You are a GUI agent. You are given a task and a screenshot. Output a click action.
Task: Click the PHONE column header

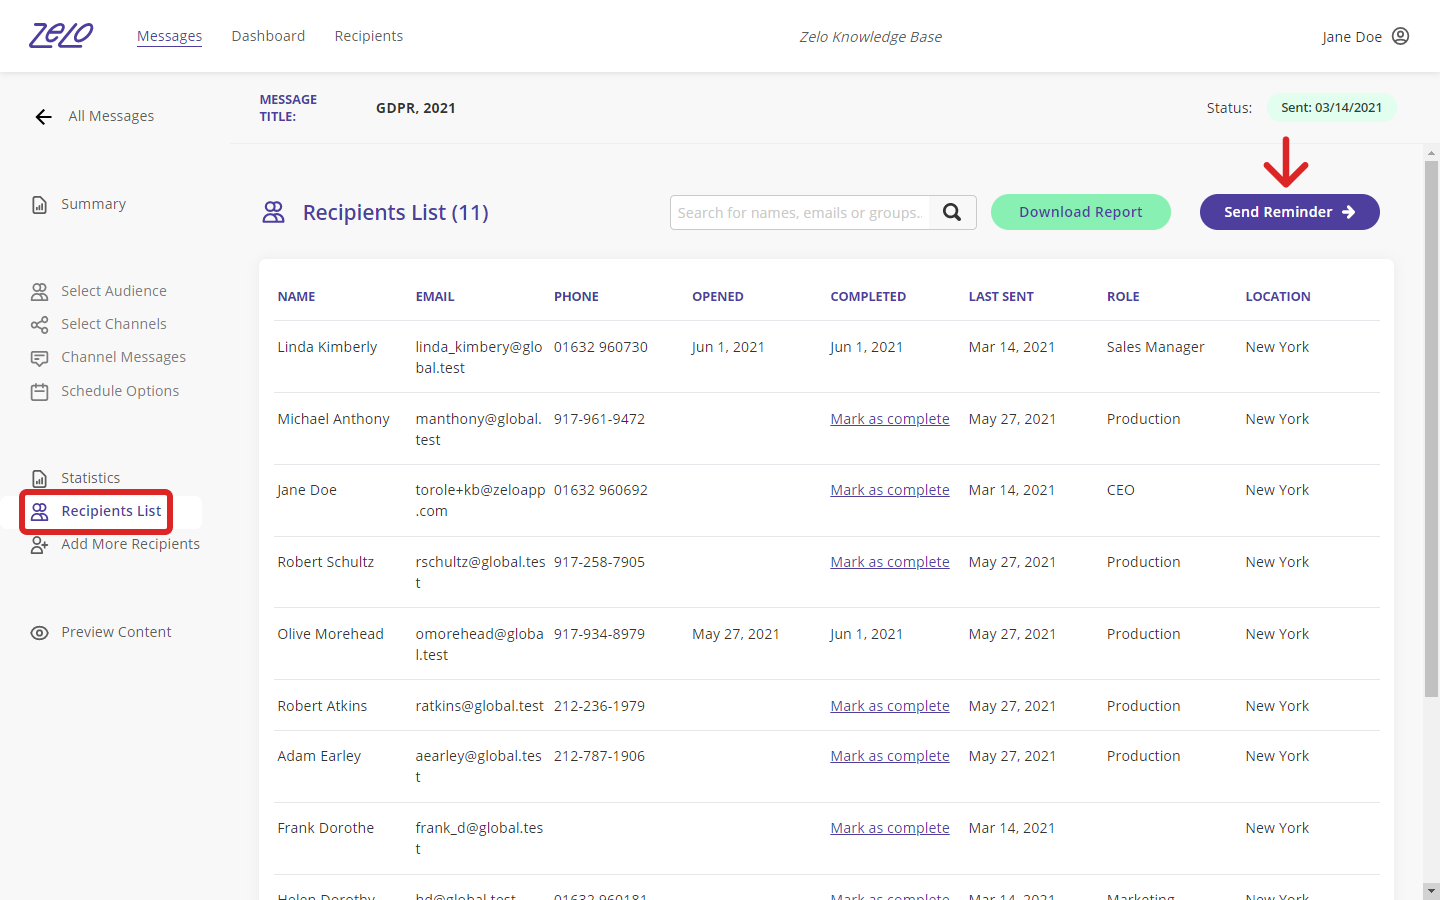[x=576, y=297]
